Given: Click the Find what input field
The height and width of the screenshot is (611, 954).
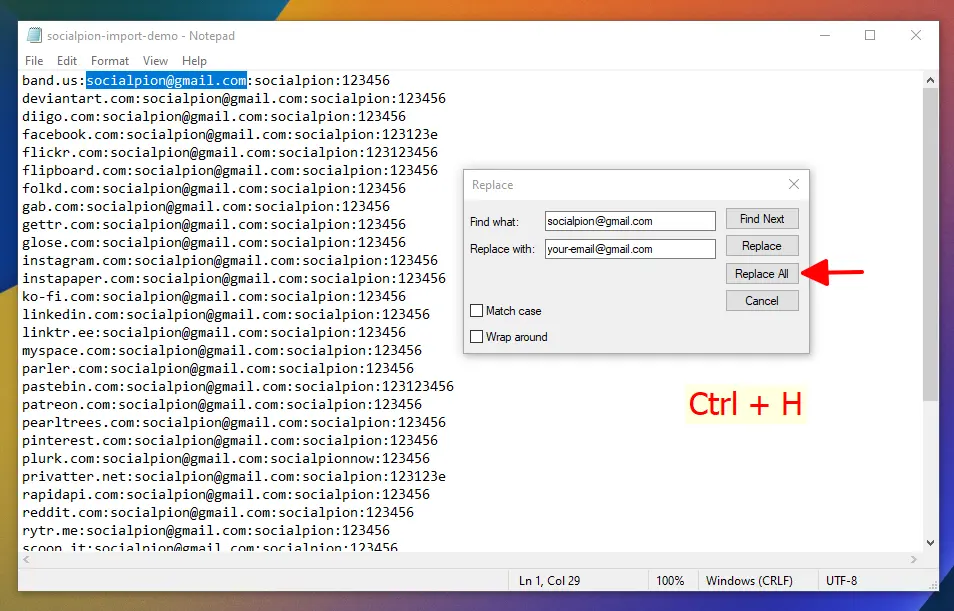Looking at the screenshot, I should [x=630, y=221].
